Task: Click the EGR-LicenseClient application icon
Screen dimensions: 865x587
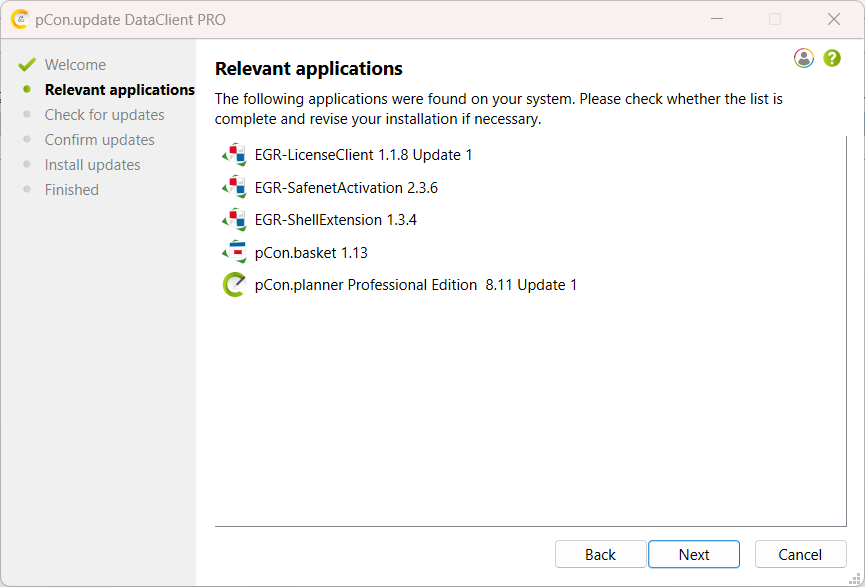Action: (234, 155)
